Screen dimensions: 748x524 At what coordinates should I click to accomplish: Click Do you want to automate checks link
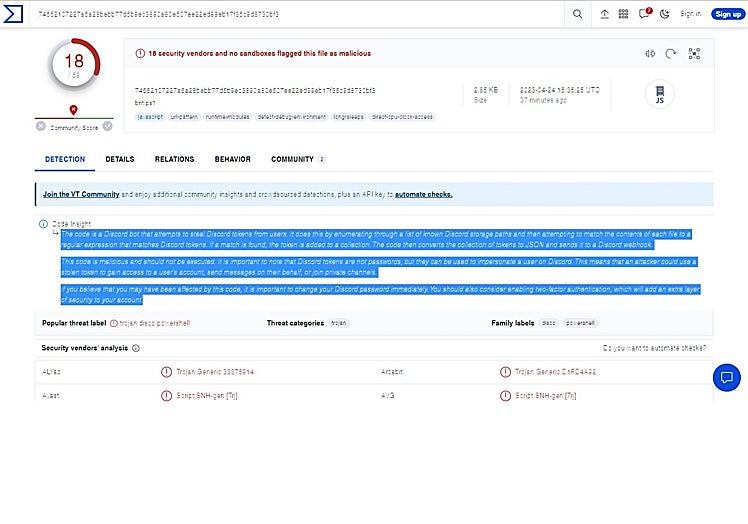pyautogui.click(x=654, y=348)
